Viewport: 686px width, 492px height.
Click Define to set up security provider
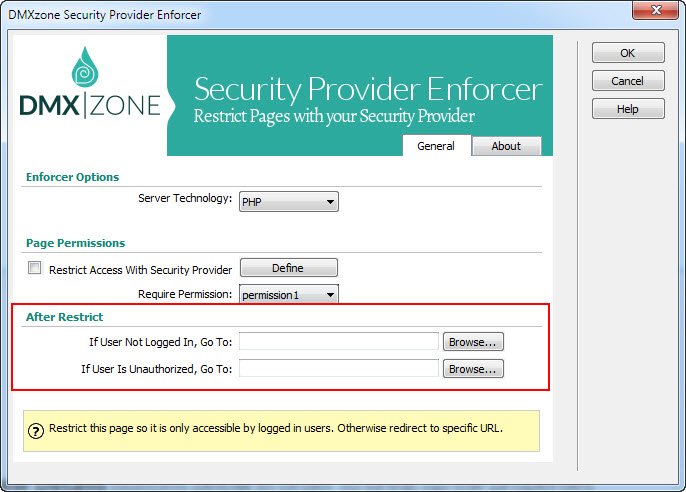coord(289,268)
